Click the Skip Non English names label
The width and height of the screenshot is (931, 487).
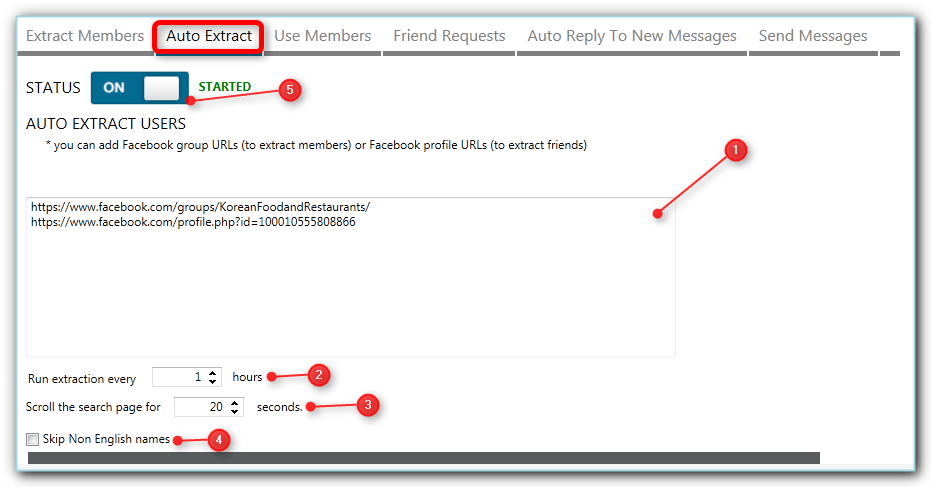click(106, 439)
